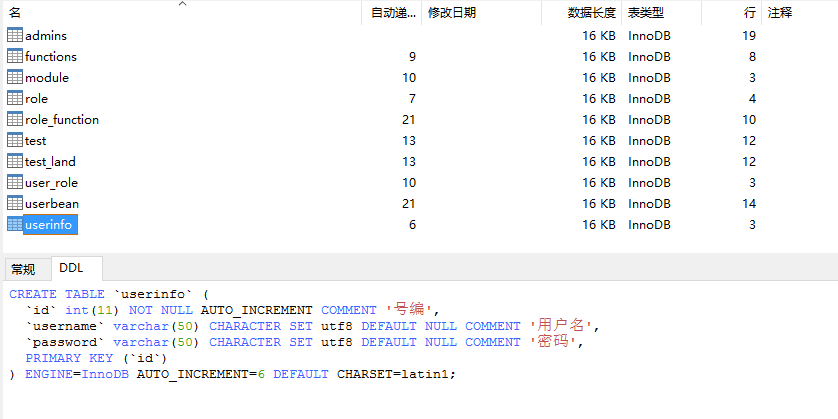Sort by the 名 column header
The height and width of the screenshot is (419, 838).
click(15, 13)
